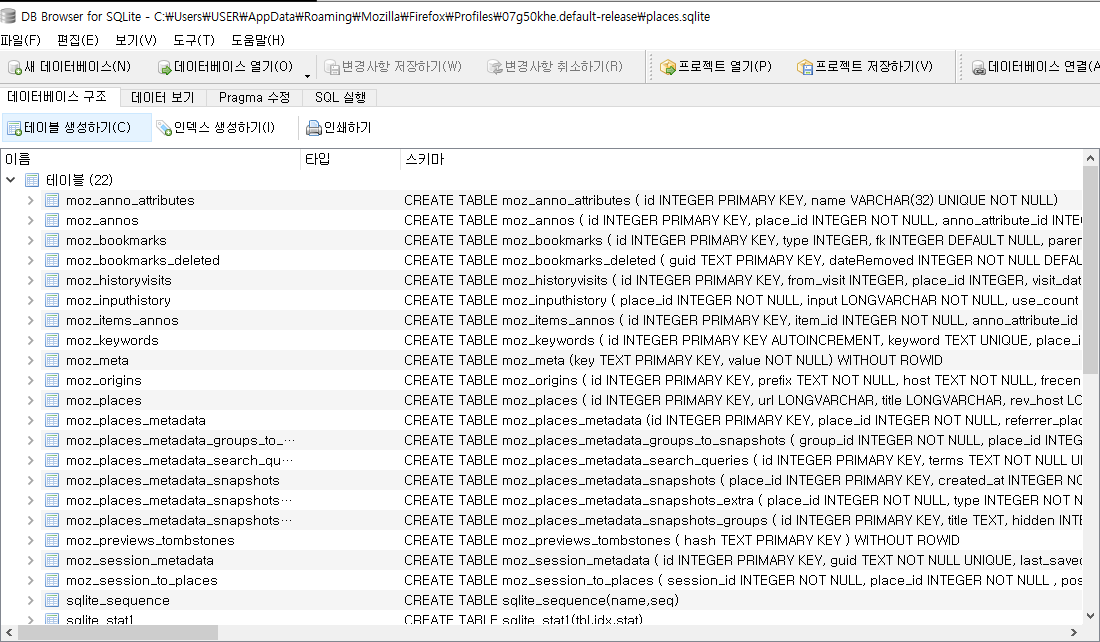Expand the moz_keywords table node
Screen dimensions: 1100x642
click(x=30, y=340)
